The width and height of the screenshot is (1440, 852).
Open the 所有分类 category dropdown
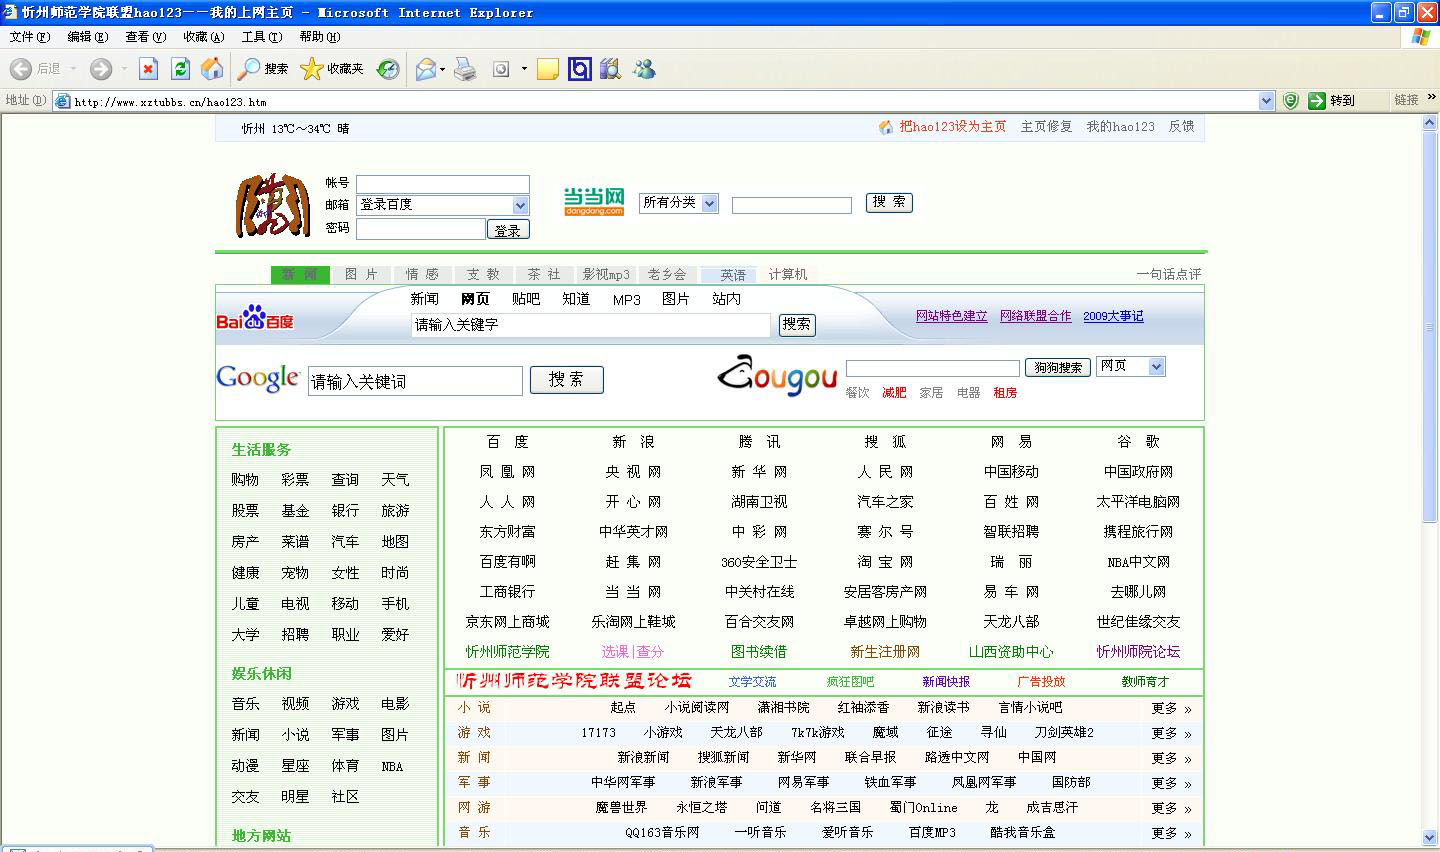pos(710,203)
